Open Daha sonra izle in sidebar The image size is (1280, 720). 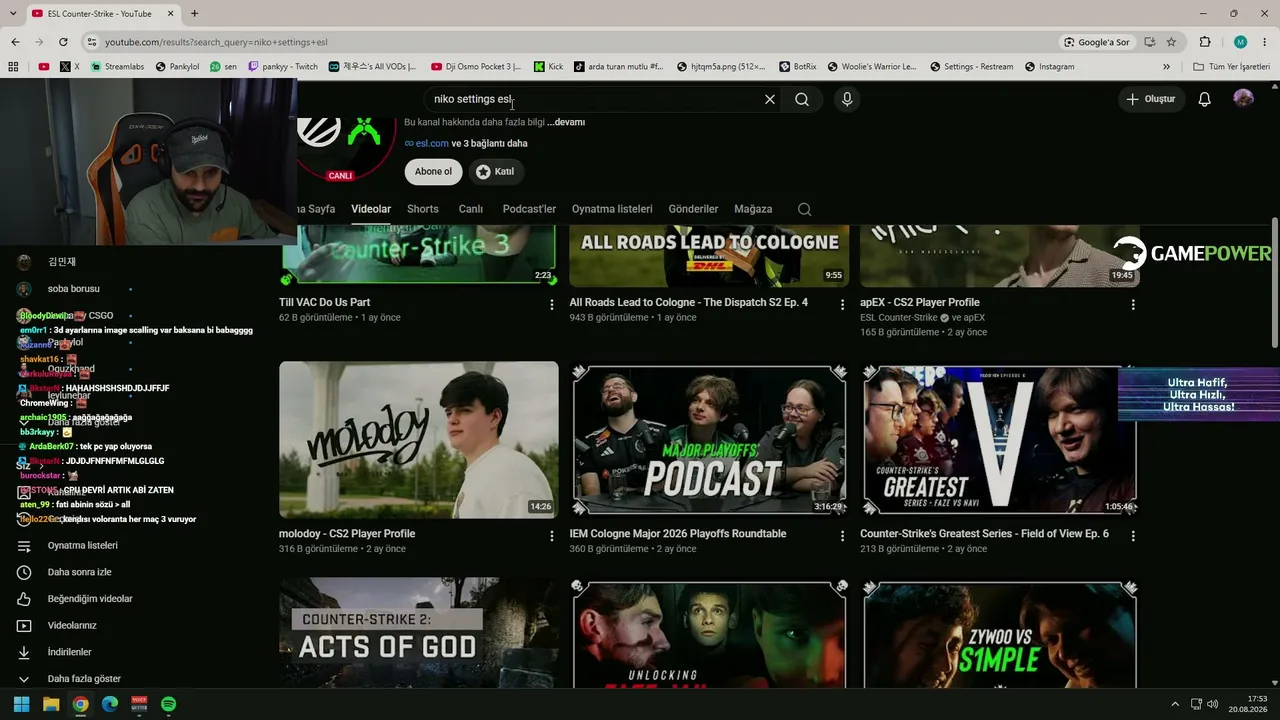pos(80,572)
